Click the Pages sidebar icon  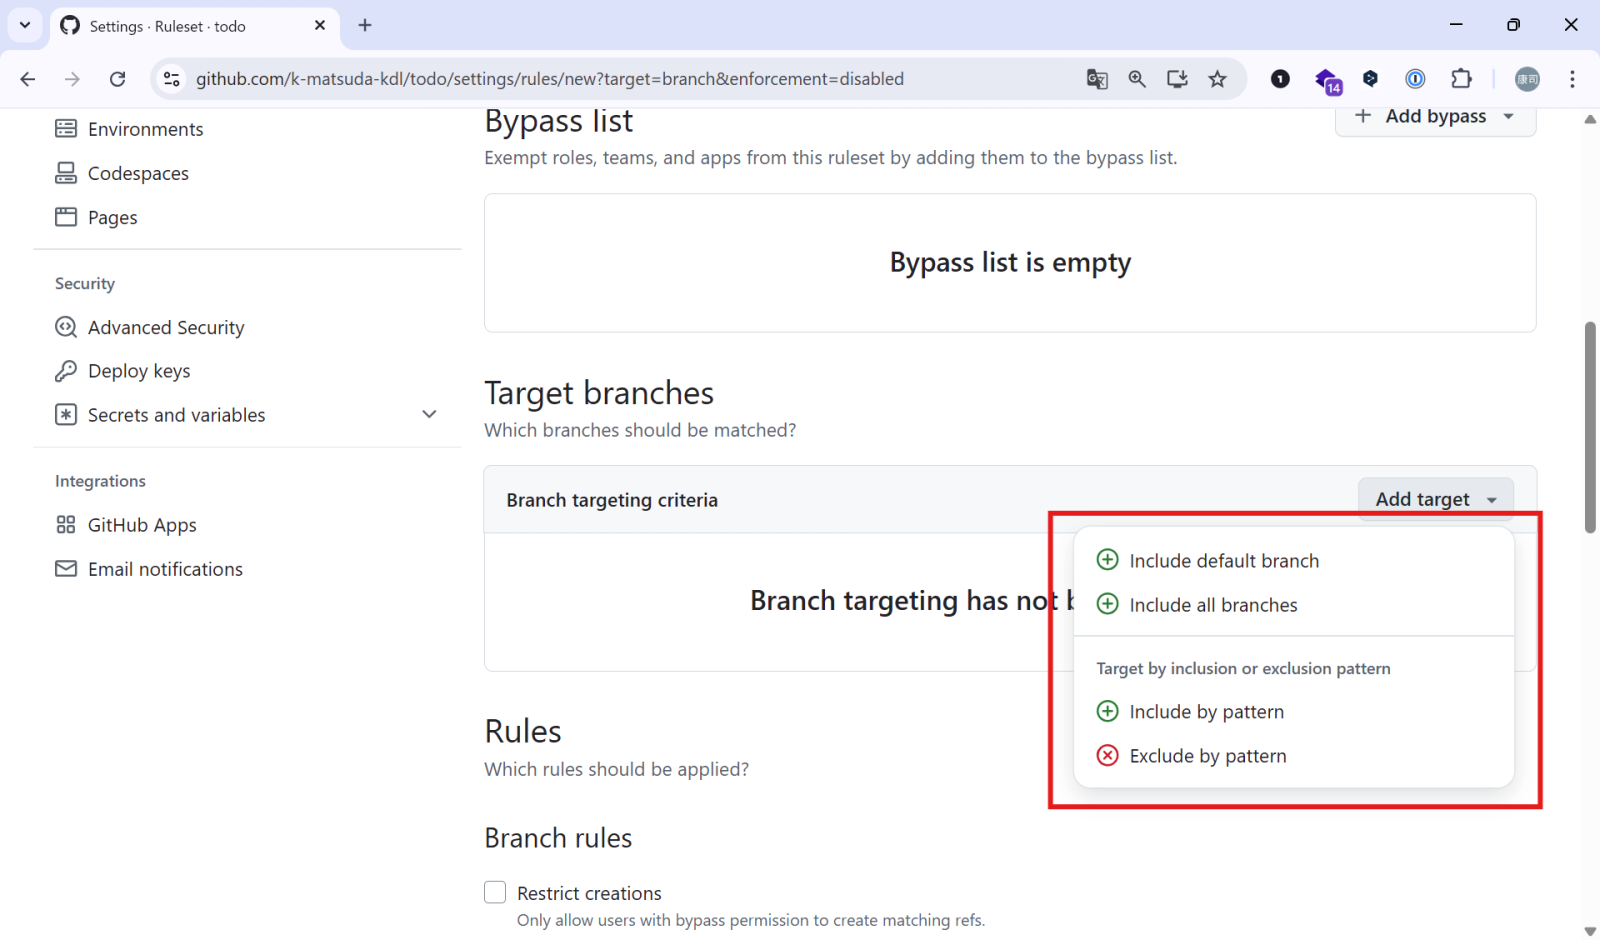pos(66,217)
